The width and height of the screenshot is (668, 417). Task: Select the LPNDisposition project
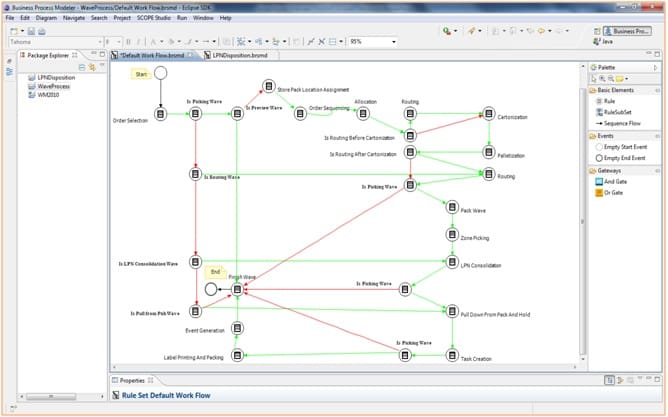pos(52,78)
